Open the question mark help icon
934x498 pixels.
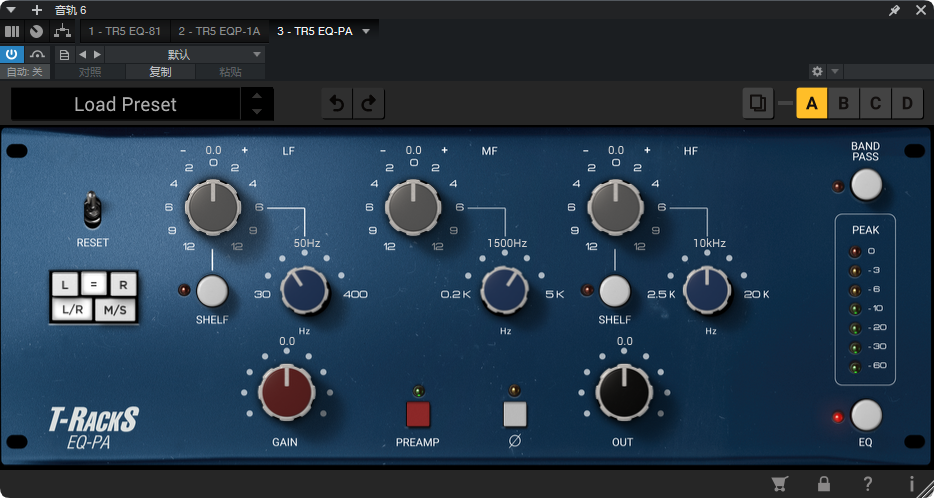pyautogui.click(x=868, y=483)
